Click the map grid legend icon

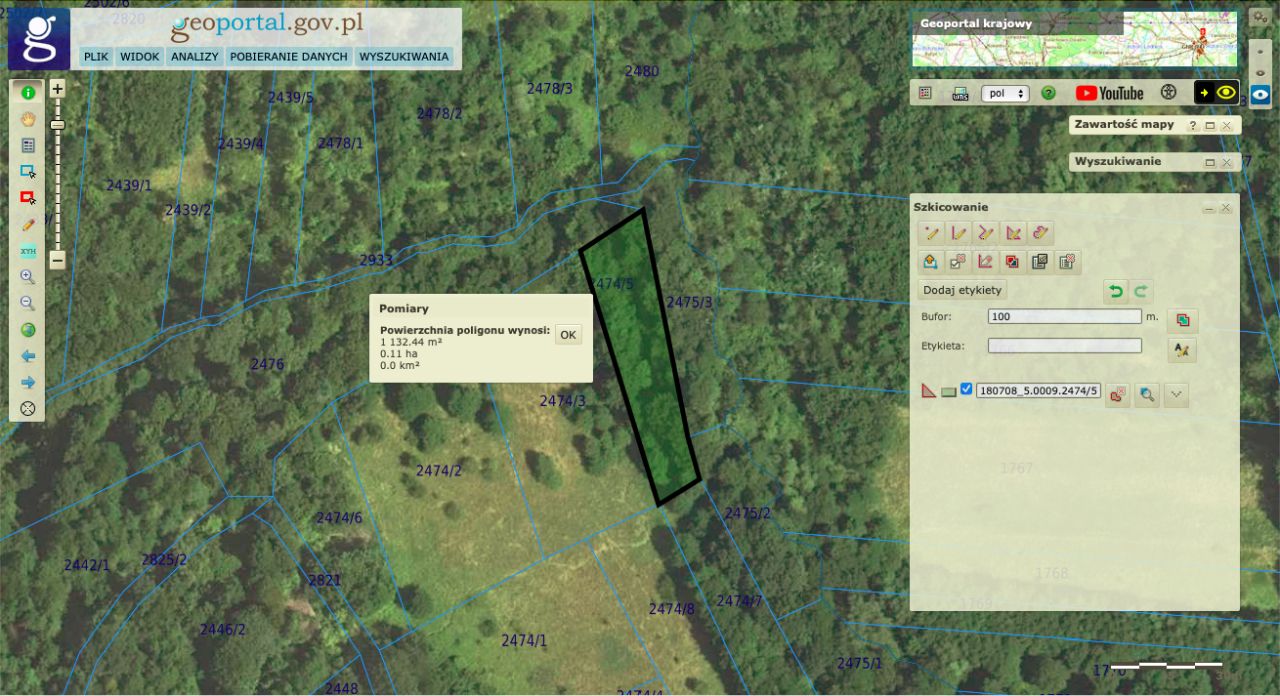925,93
